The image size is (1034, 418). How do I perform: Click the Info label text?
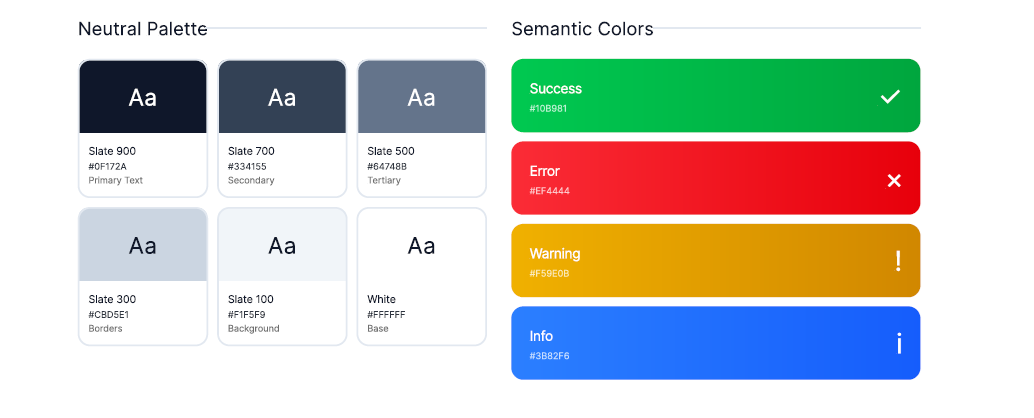[541, 336]
